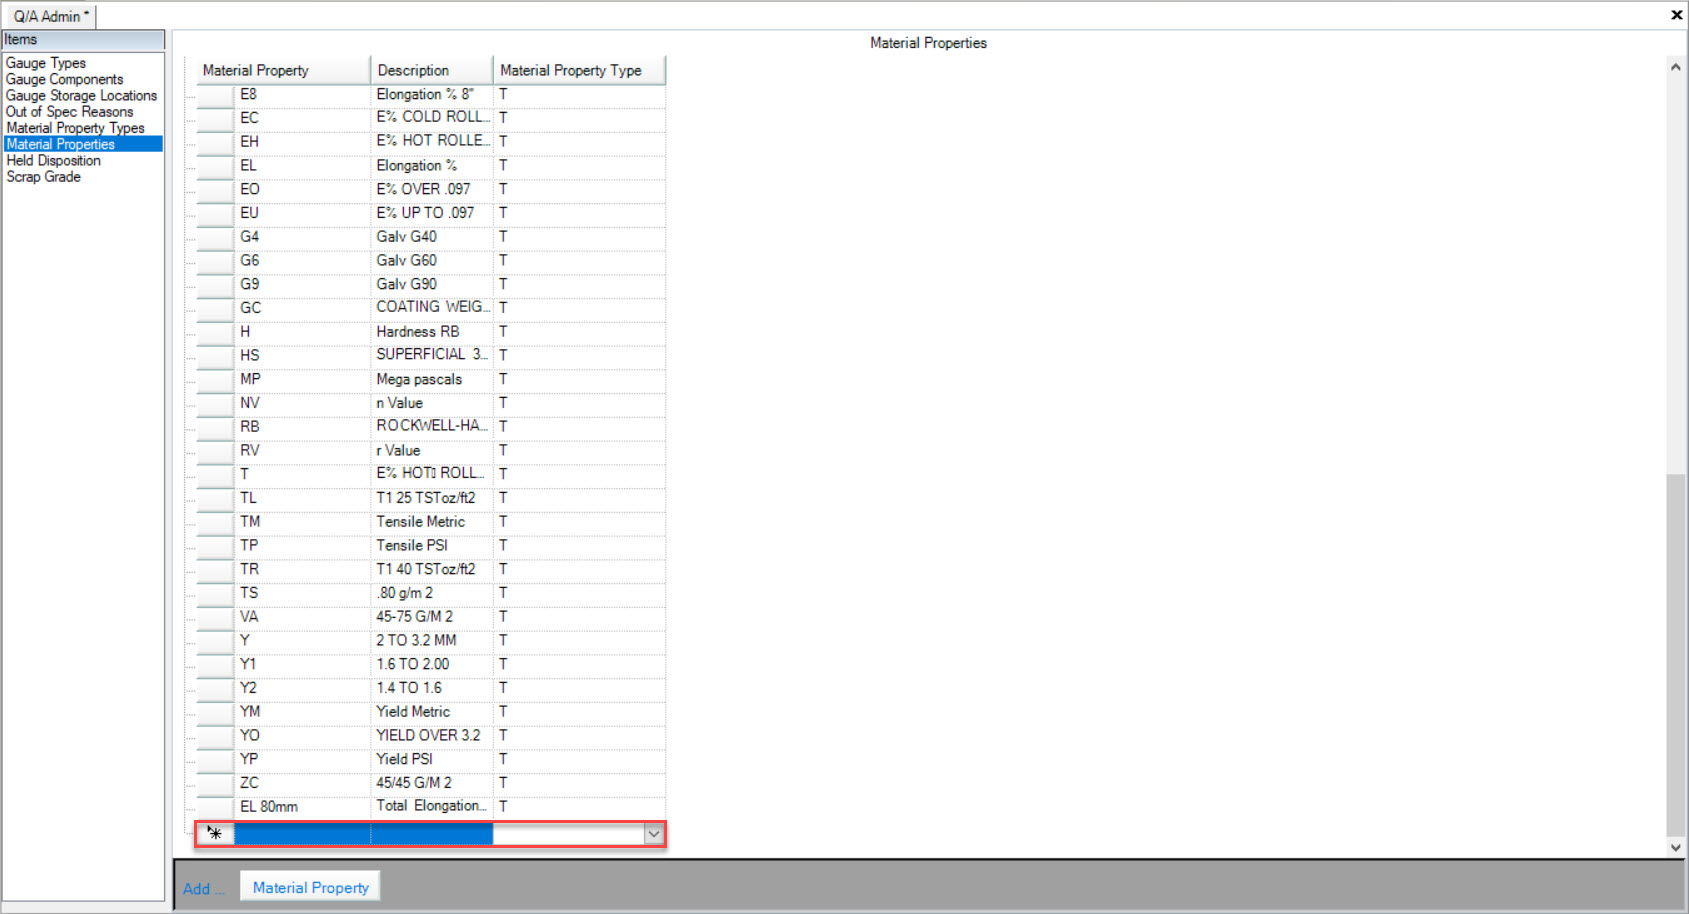
Task: Select Gauge Components item
Action: click(65, 79)
